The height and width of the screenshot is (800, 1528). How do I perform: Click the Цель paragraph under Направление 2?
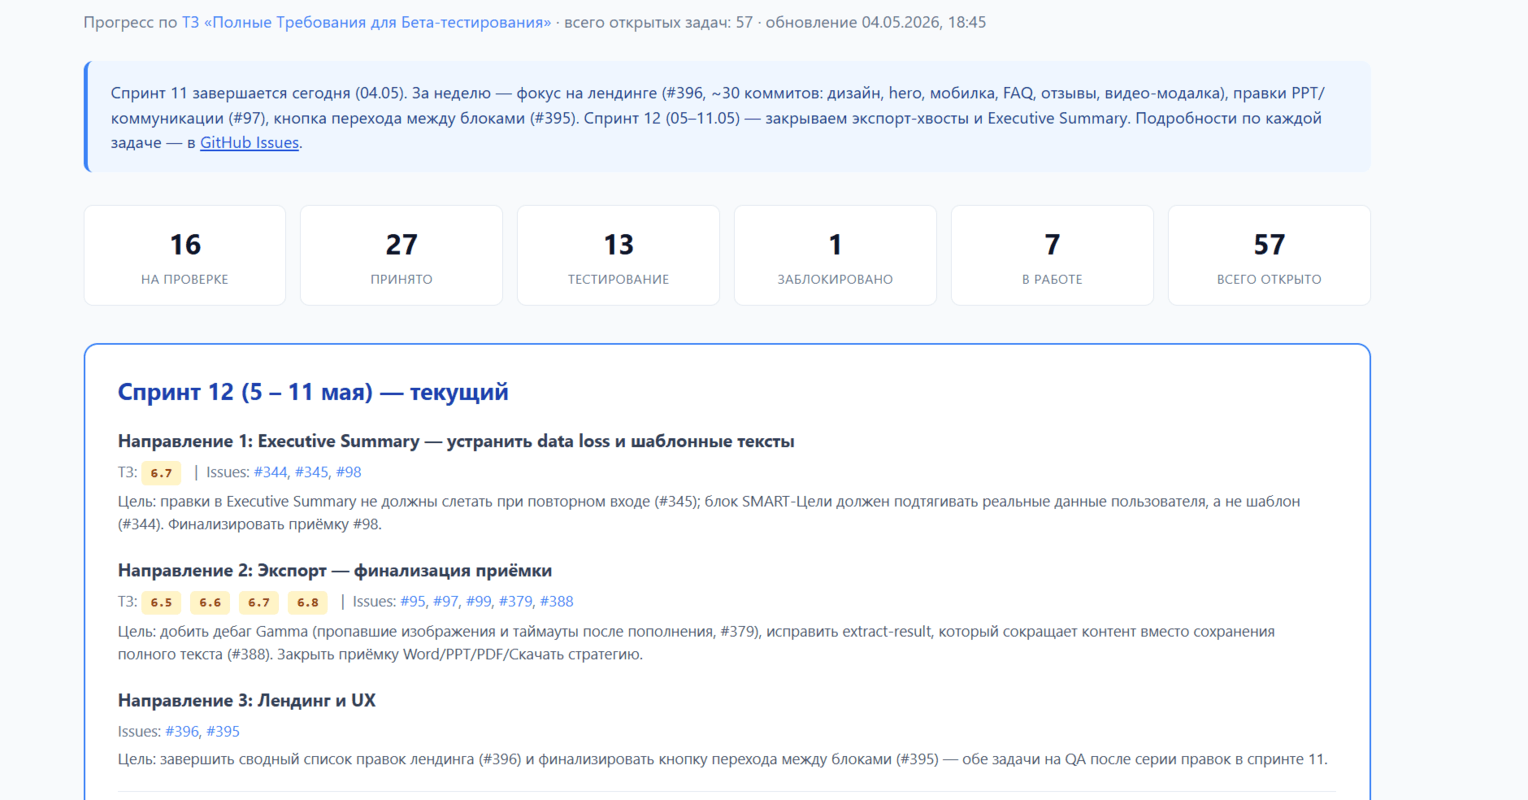(696, 643)
